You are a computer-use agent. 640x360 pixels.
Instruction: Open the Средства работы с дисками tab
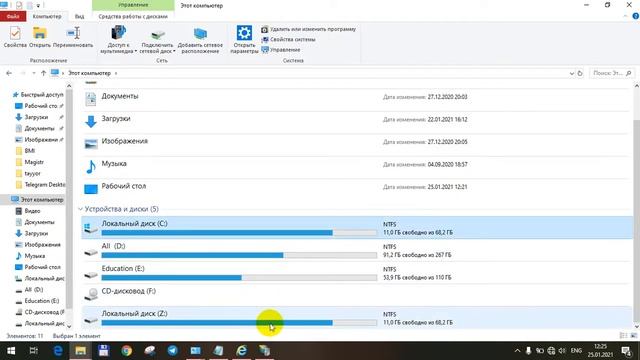coord(133,16)
